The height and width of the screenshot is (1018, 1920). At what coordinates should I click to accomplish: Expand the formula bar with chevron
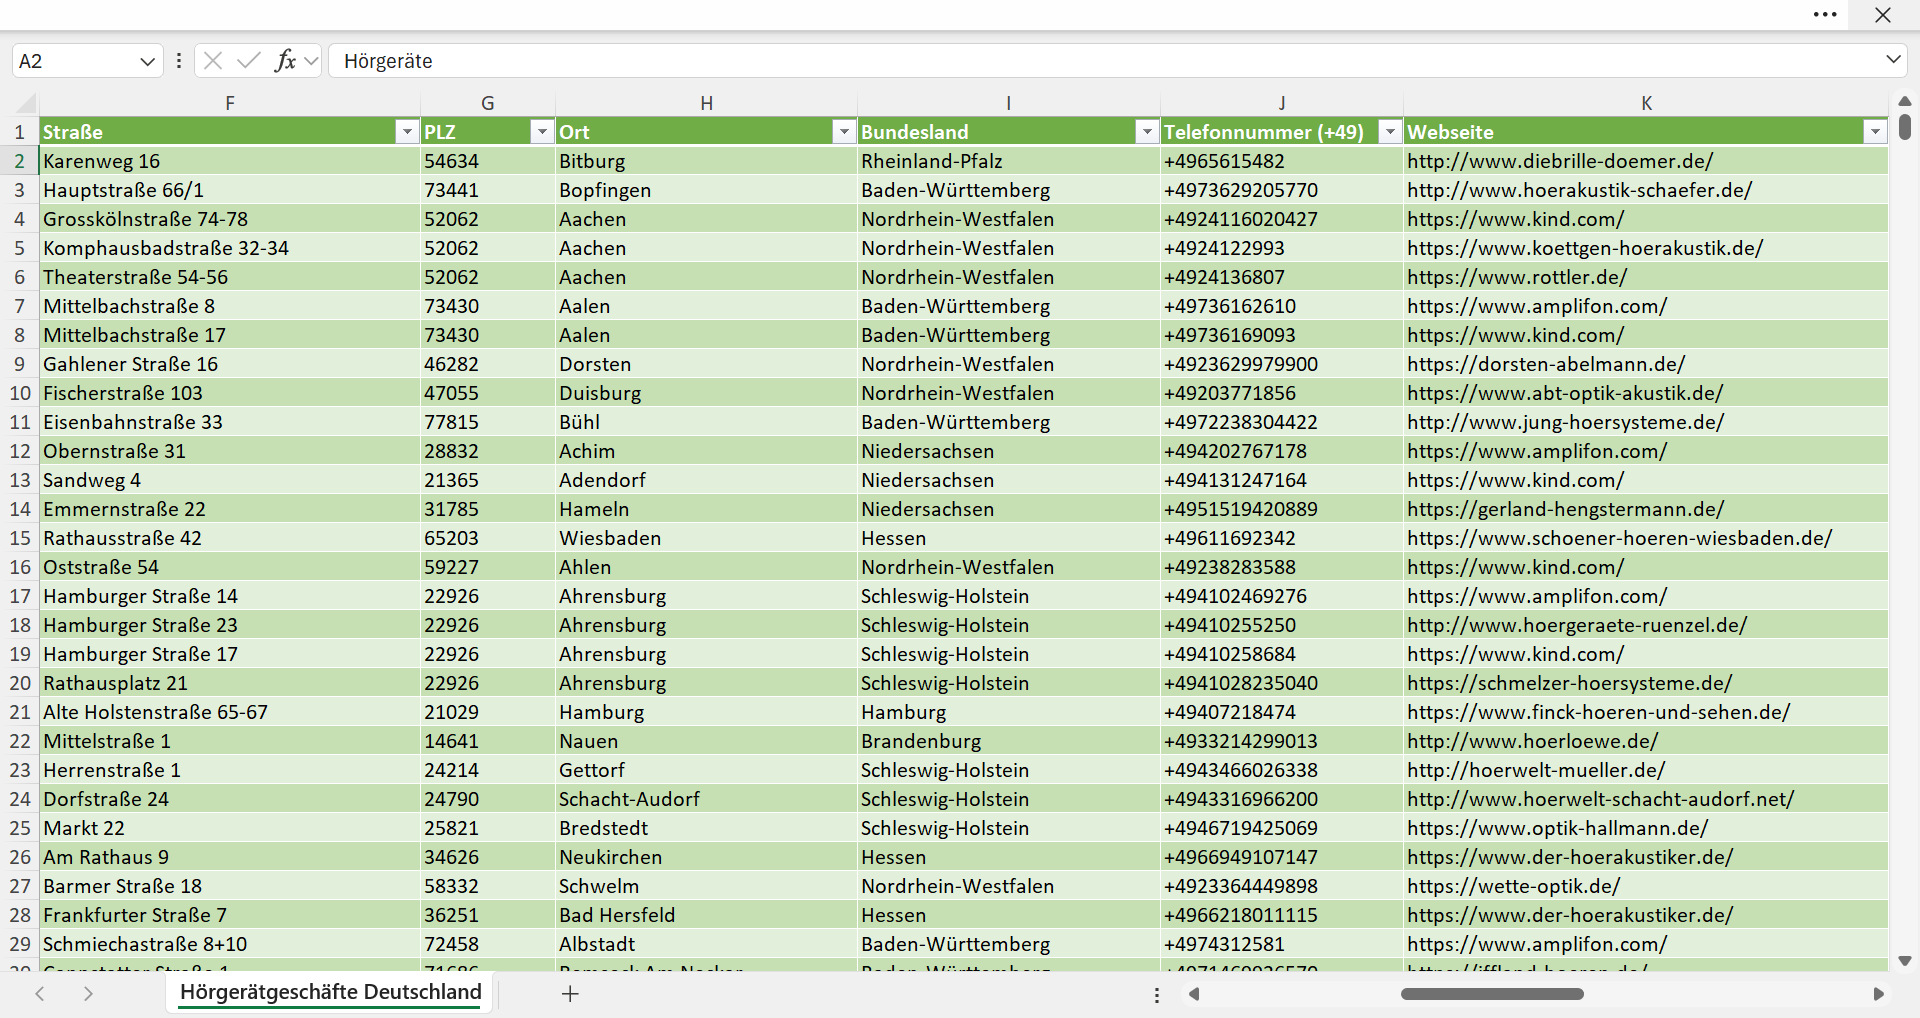click(1893, 59)
